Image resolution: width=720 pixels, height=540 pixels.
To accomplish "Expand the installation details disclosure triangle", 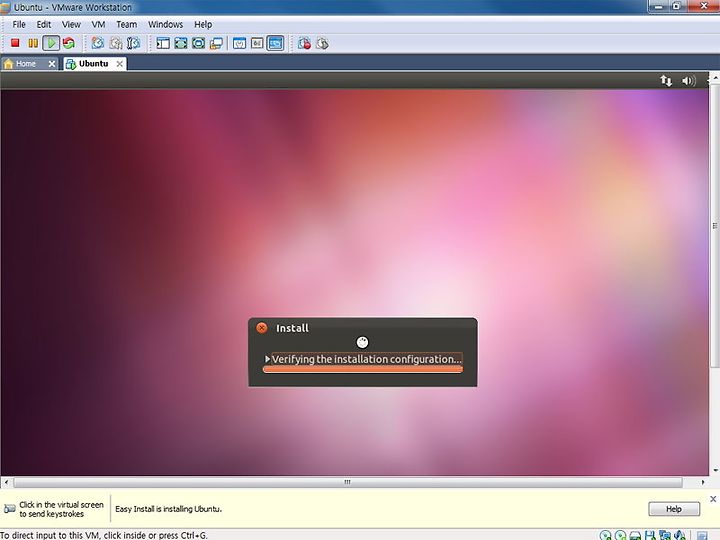I will (x=267, y=359).
